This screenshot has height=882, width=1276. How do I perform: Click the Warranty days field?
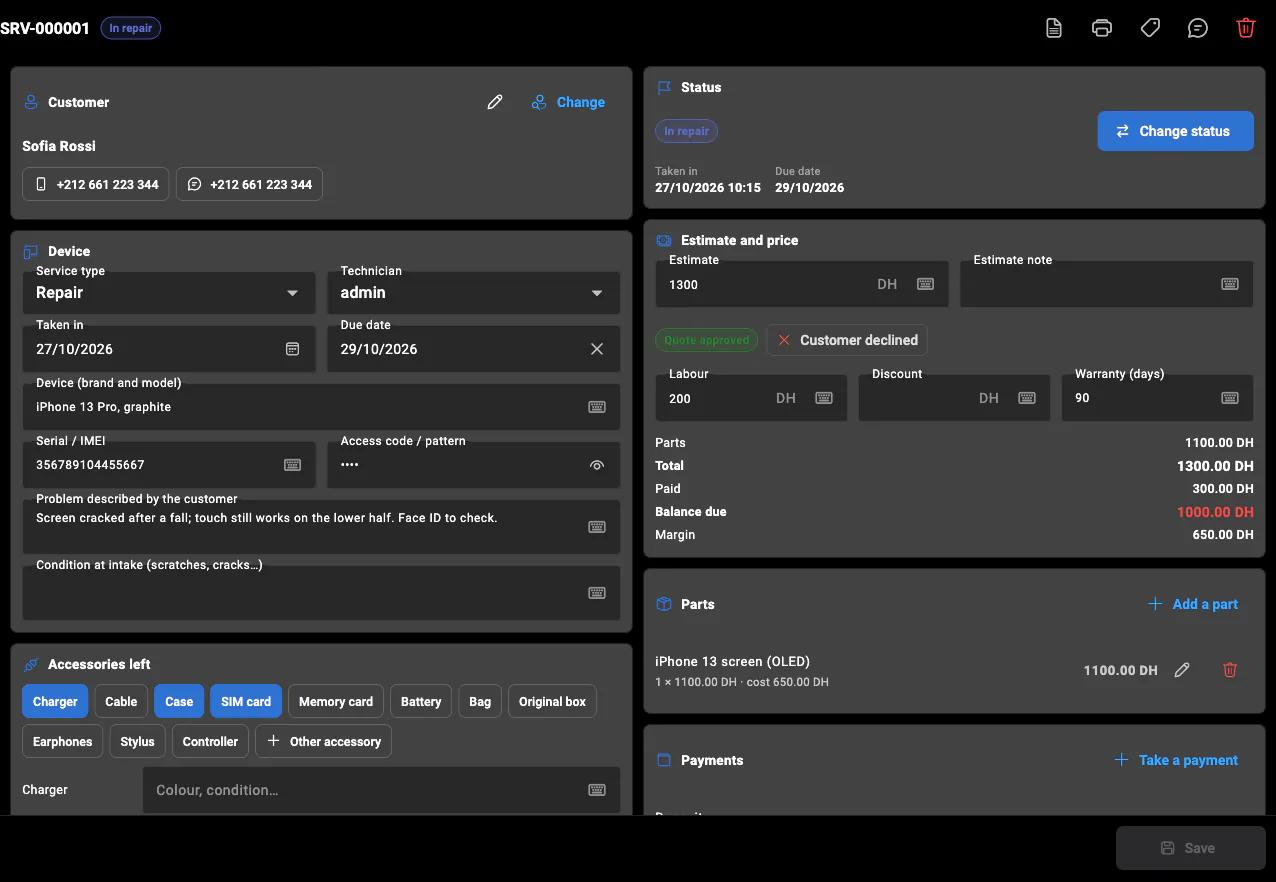tap(1157, 398)
